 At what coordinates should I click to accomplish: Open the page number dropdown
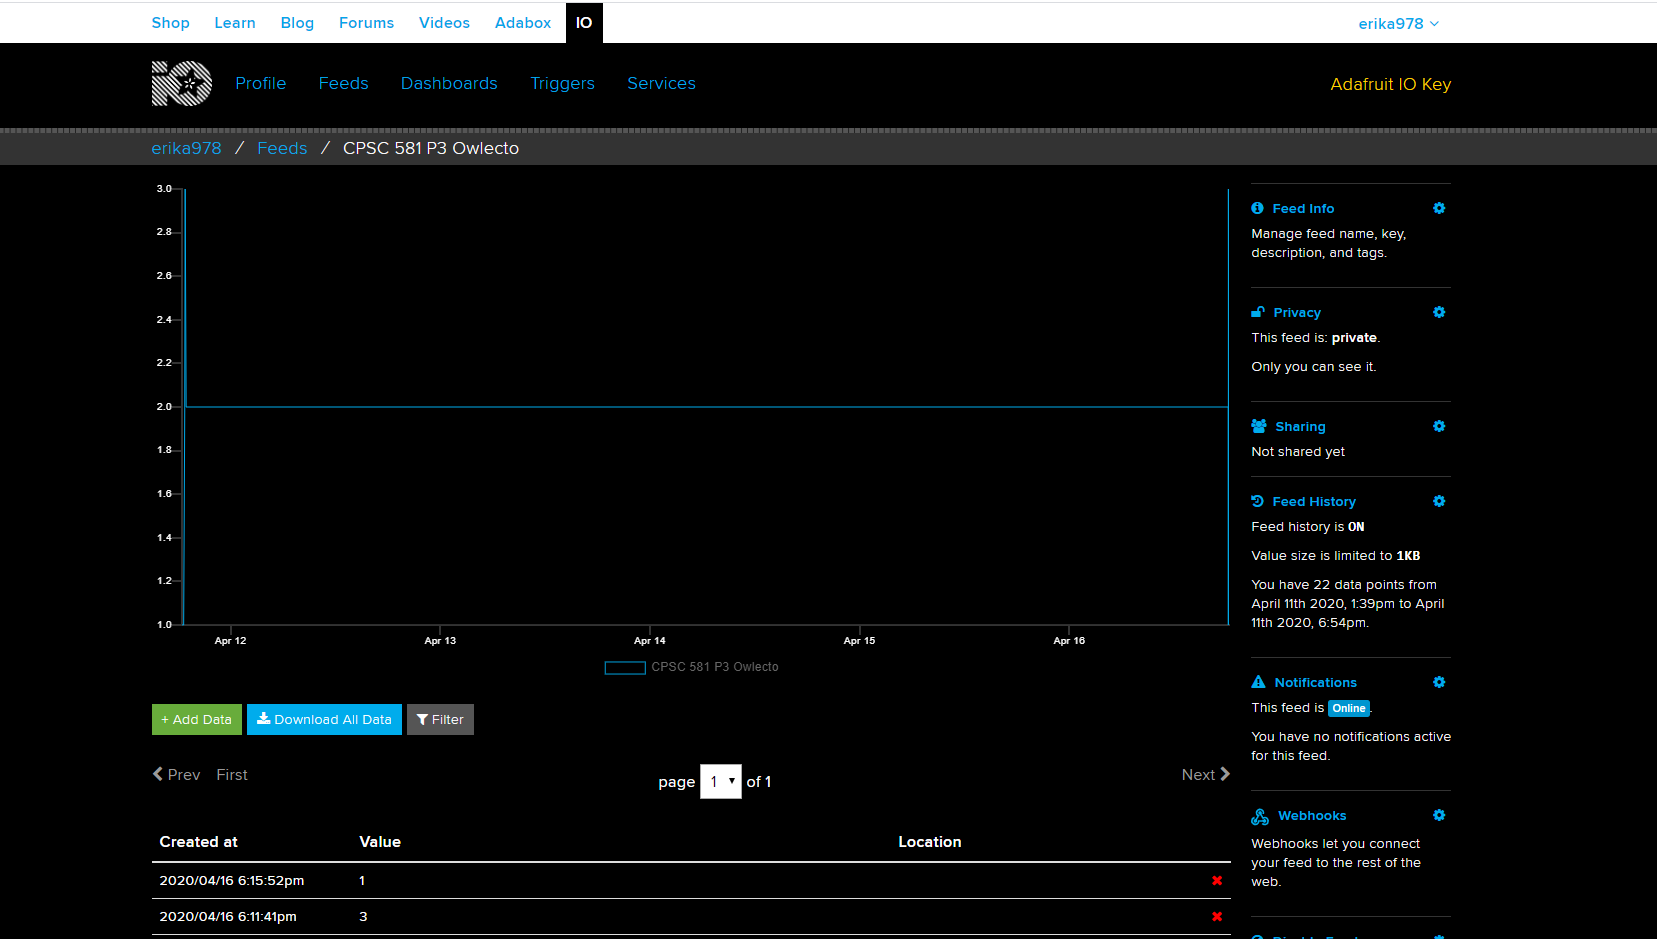[720, 781]
